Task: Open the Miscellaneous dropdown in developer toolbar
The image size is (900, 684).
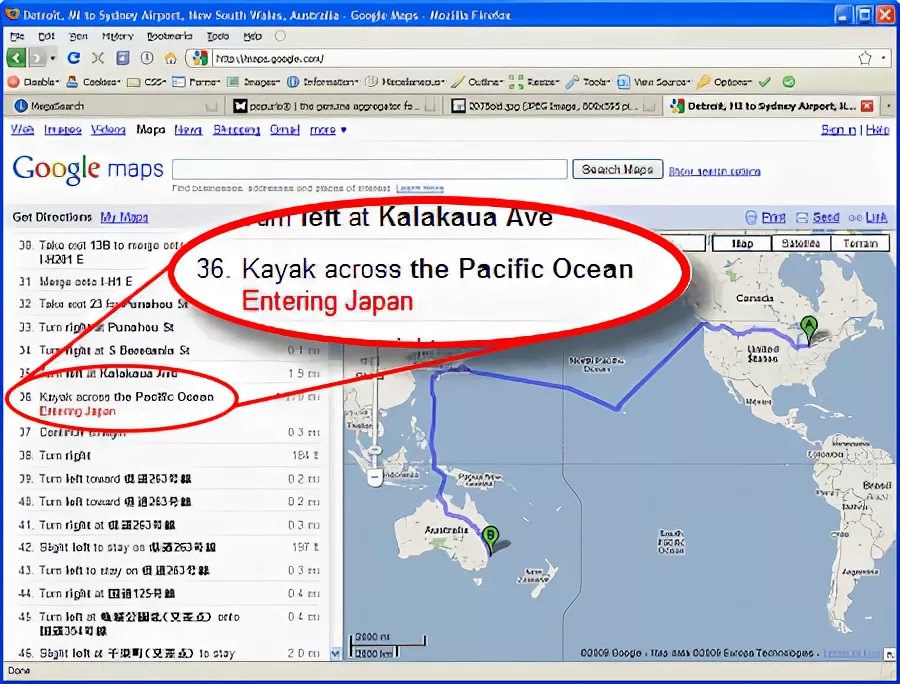Action: coord(405,82)
